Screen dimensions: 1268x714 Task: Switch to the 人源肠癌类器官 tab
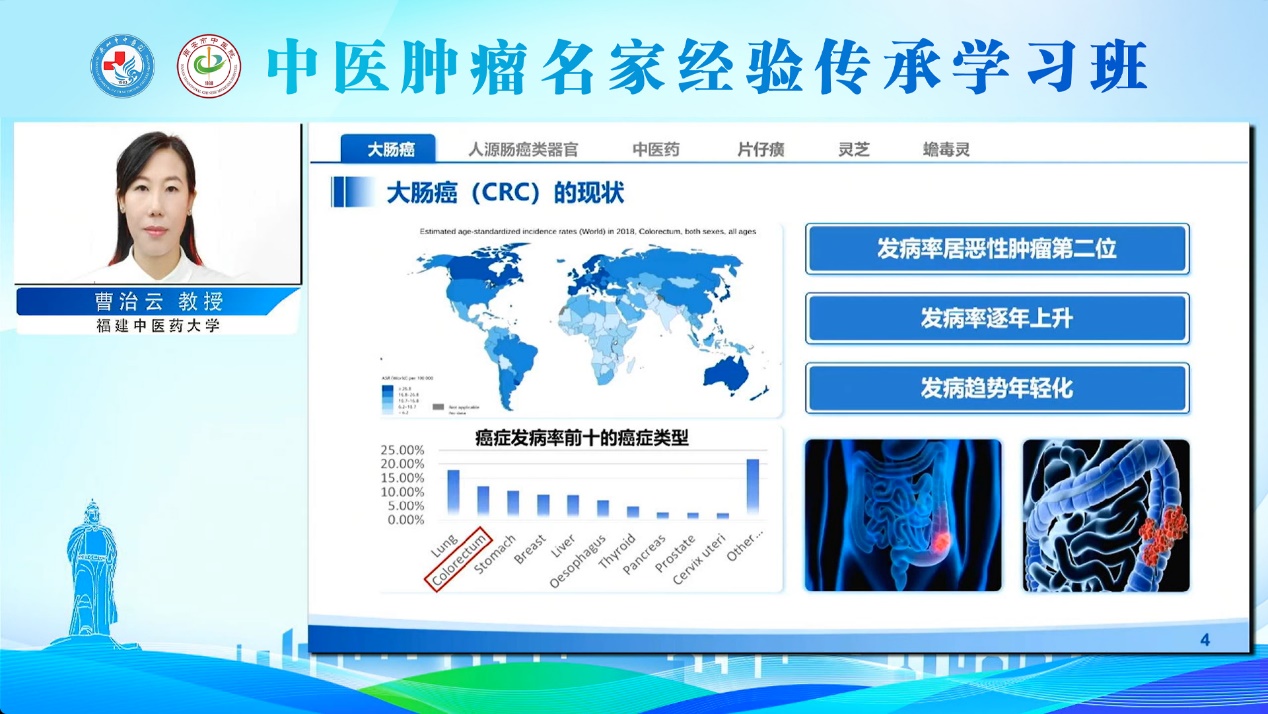[x=523, y=150]
